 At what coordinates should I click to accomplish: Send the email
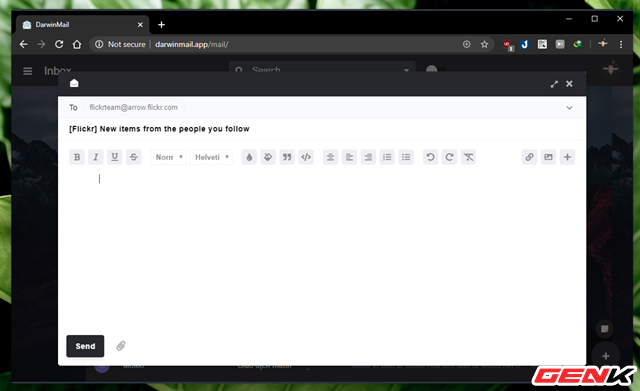pyautogui.click(x=85, y=346)
